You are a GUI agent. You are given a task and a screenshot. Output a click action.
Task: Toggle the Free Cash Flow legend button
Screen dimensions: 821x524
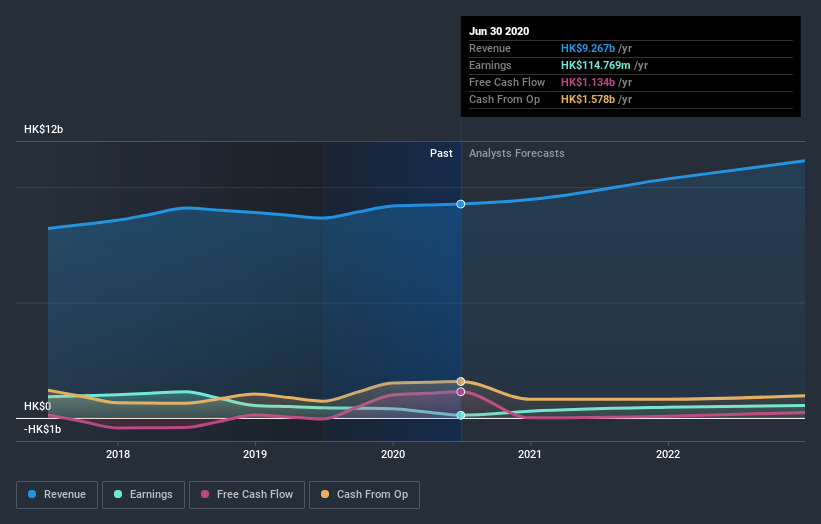pos(247,495)
